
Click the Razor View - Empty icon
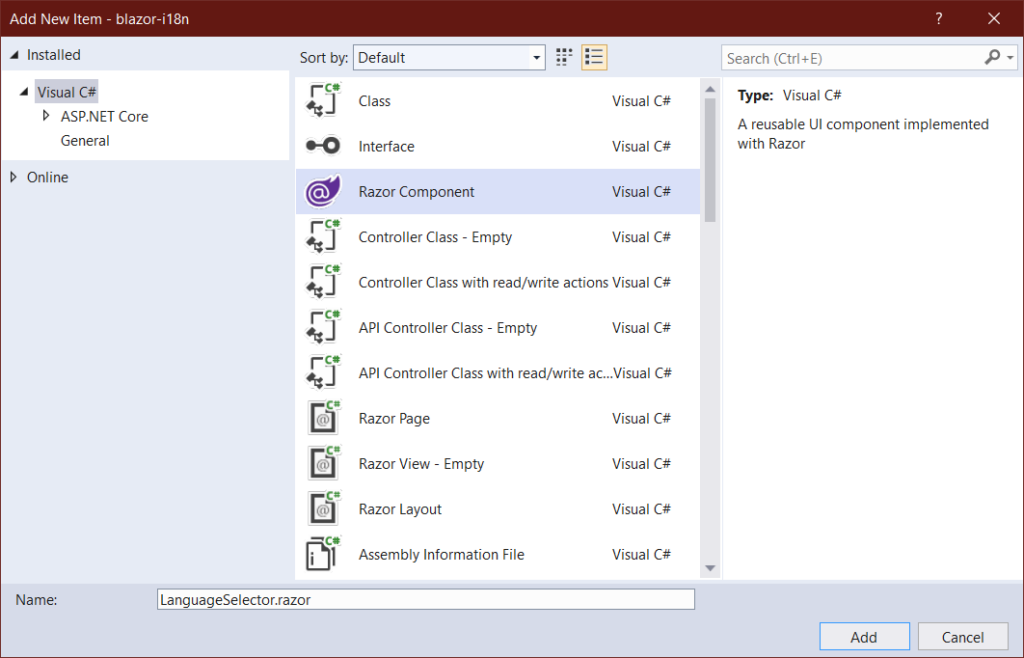click(x=324, y=463)
